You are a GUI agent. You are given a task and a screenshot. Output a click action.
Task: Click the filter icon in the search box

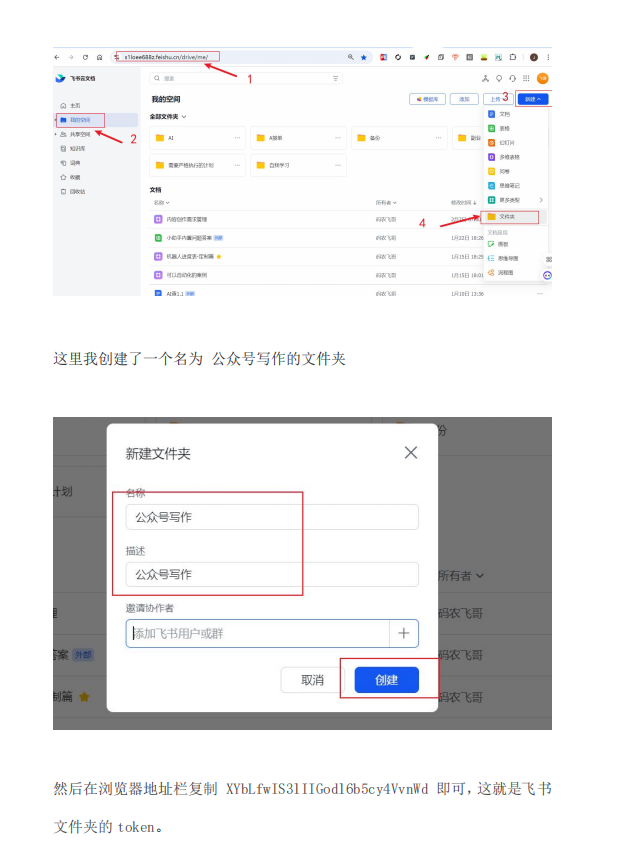335,78
